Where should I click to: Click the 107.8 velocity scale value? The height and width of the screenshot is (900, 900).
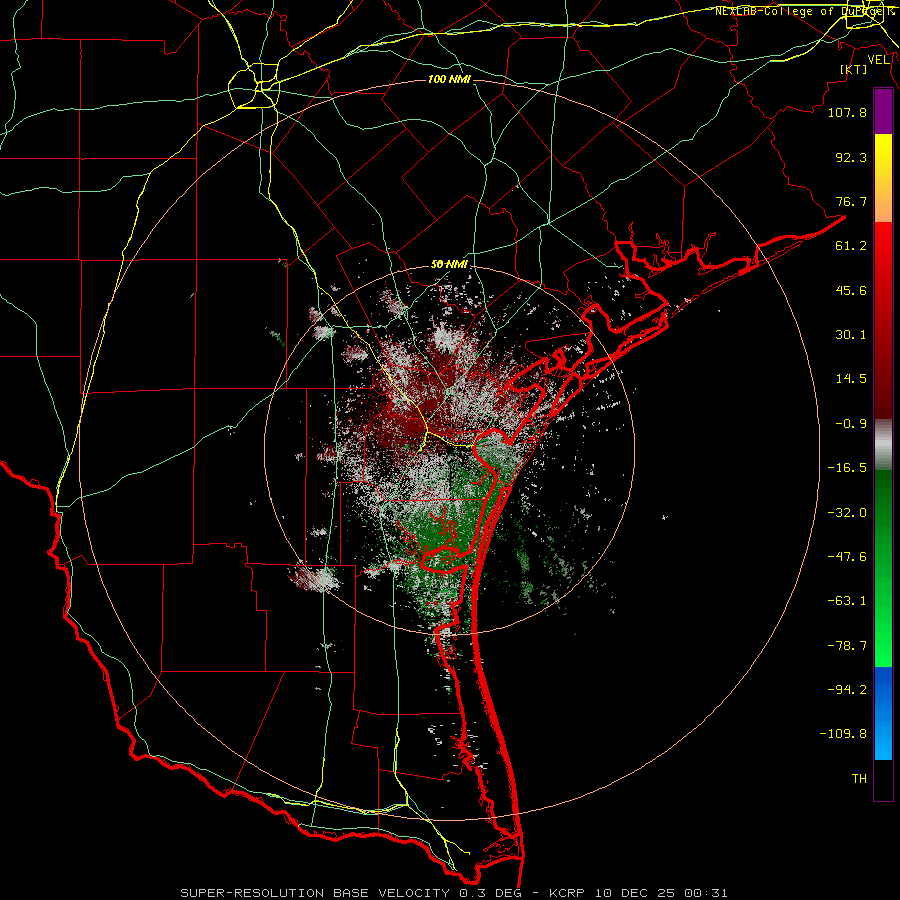tap(847, 112)
